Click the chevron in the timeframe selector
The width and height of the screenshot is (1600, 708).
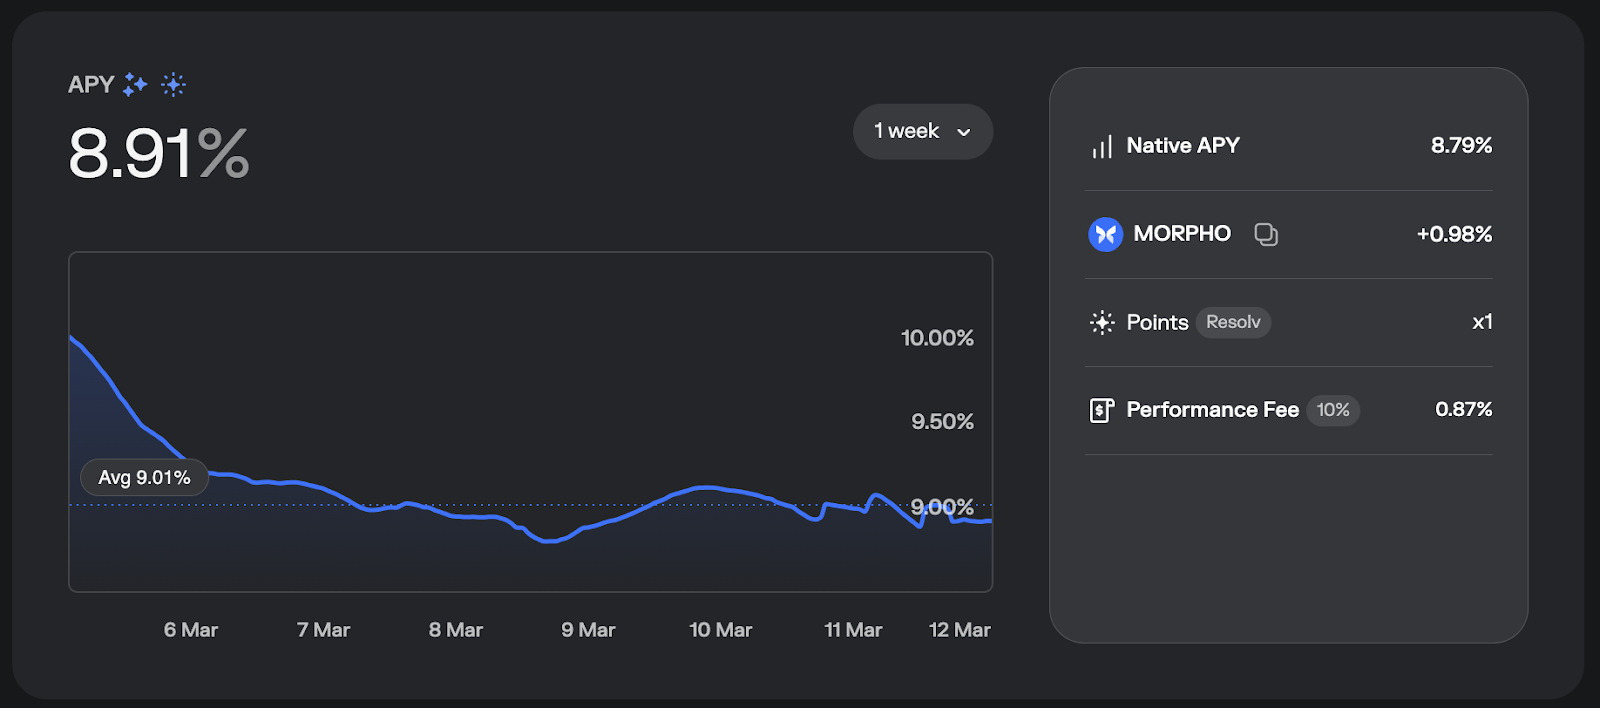[964, 132]
